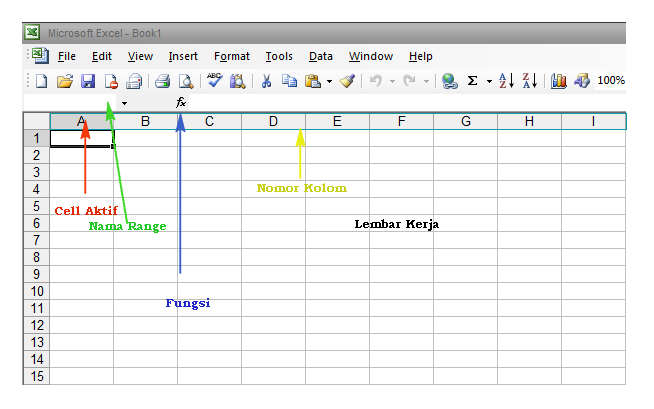Screen dimensions: 654x409
Task: Open the Name Box dropdown arrow
Action: [124, 103]
